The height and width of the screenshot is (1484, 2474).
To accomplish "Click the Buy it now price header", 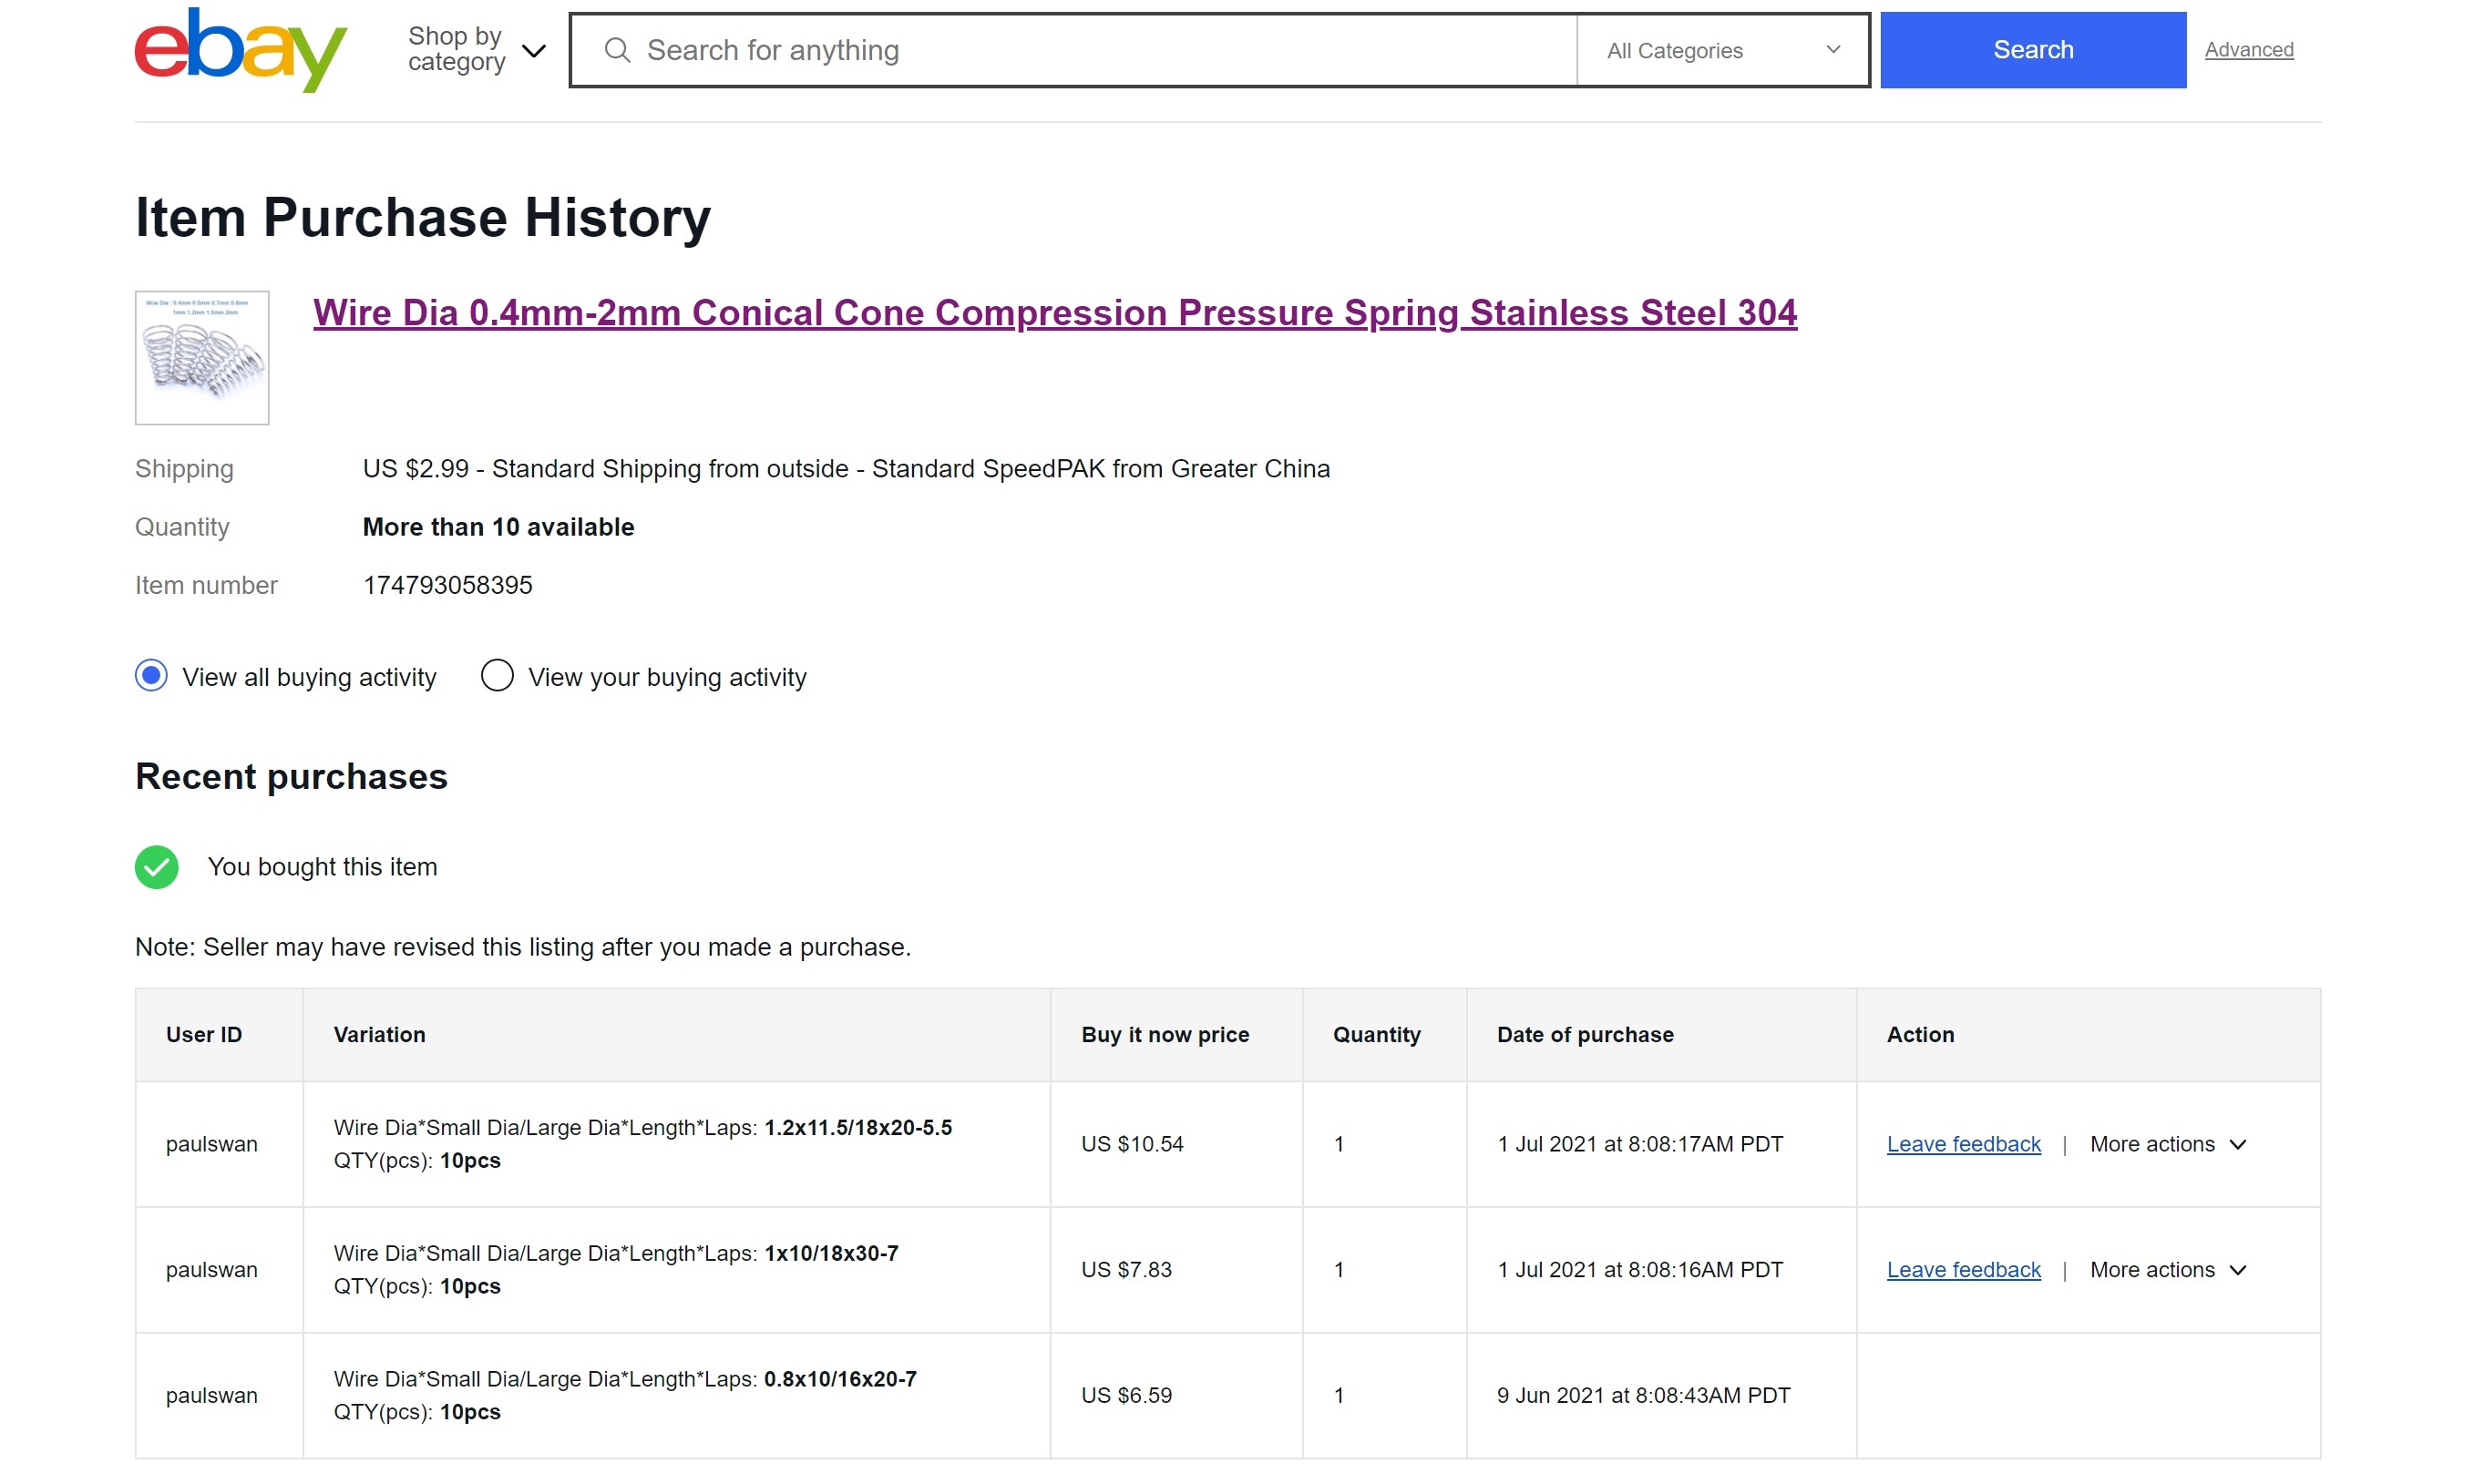I will [1164, 1035].
